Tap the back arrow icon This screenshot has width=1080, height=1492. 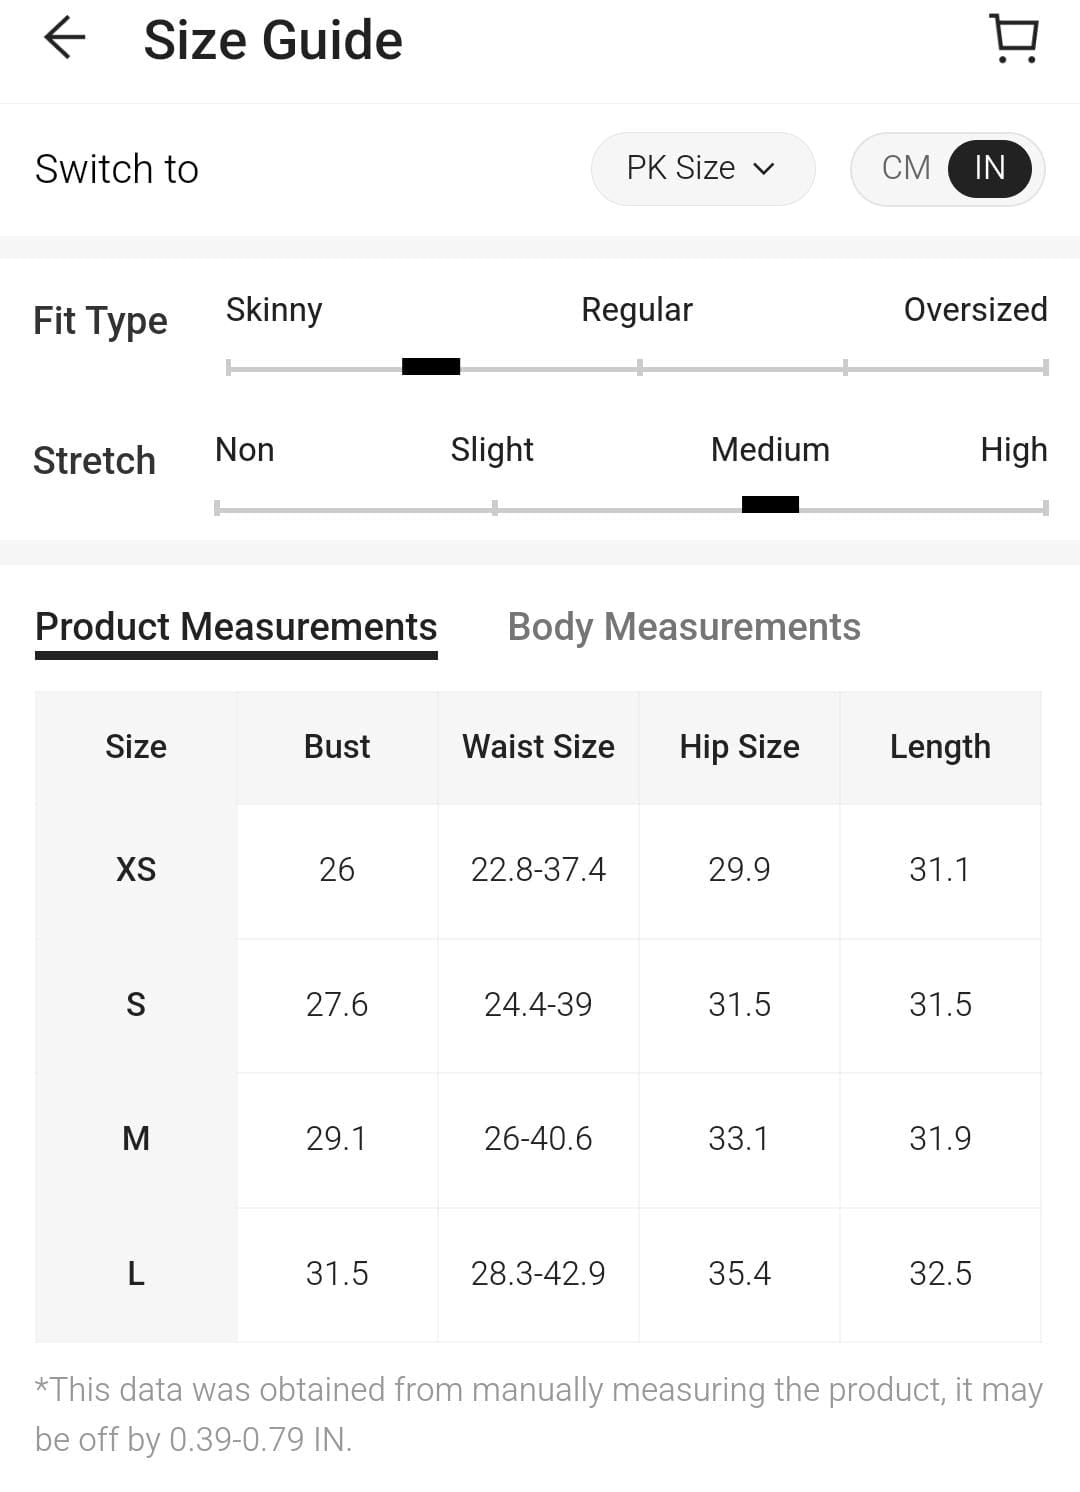pyautogui.click(x=65, y=39)
